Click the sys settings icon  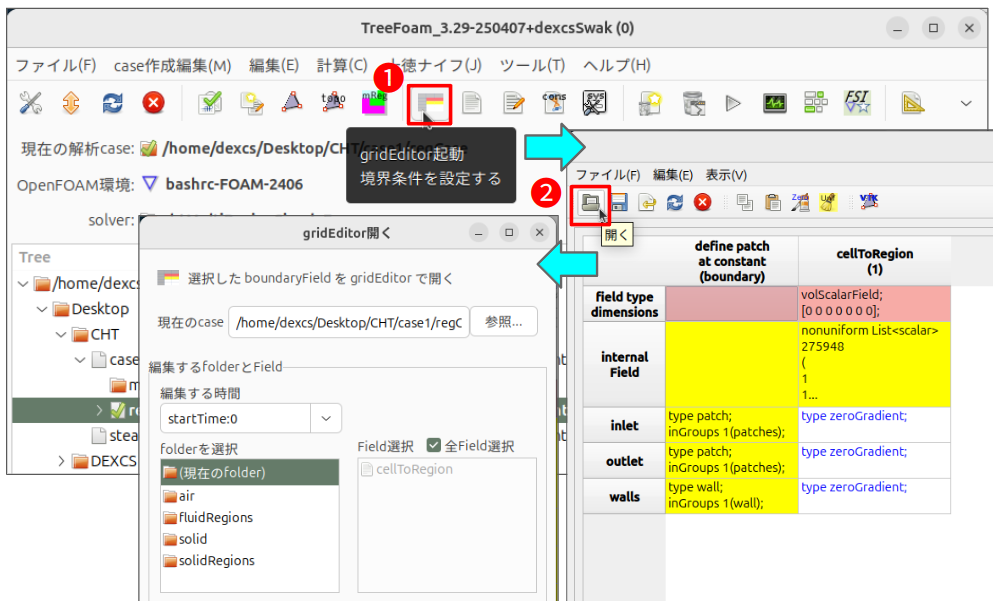(x=595, y=103)
